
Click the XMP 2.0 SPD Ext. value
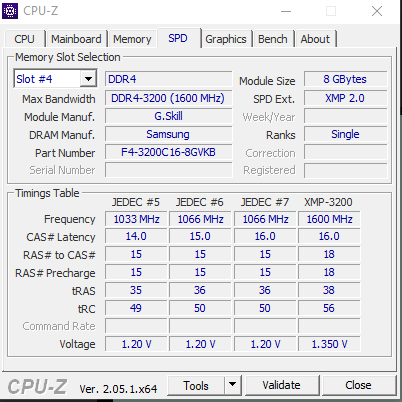click(x=345, y=98)
